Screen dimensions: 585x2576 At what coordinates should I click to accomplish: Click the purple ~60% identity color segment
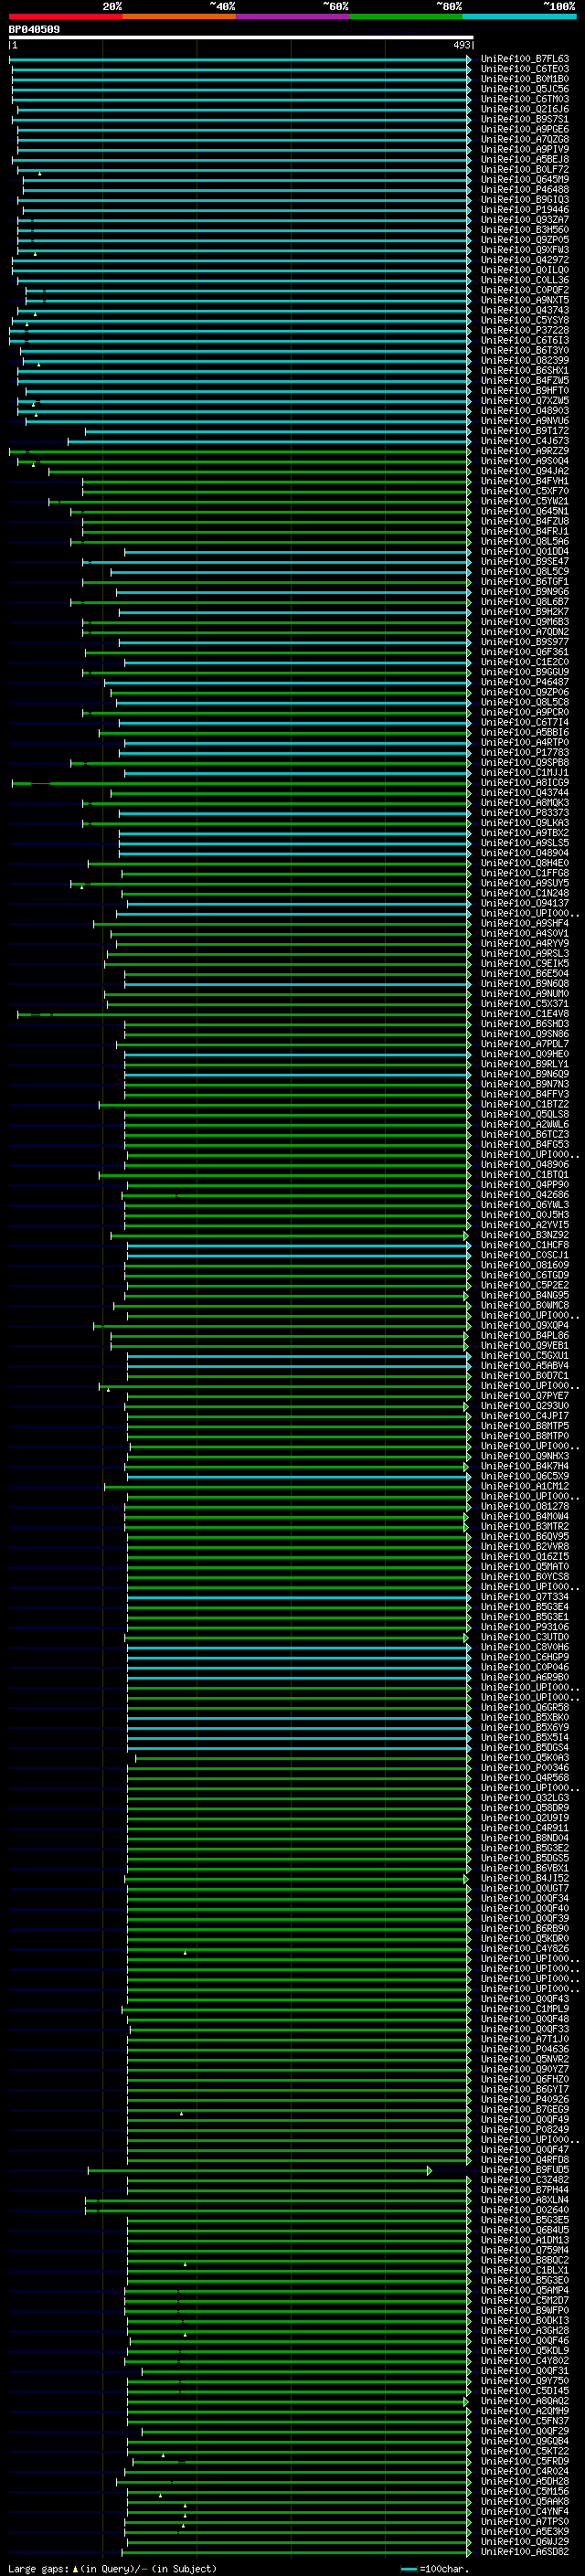pos(292,16)
